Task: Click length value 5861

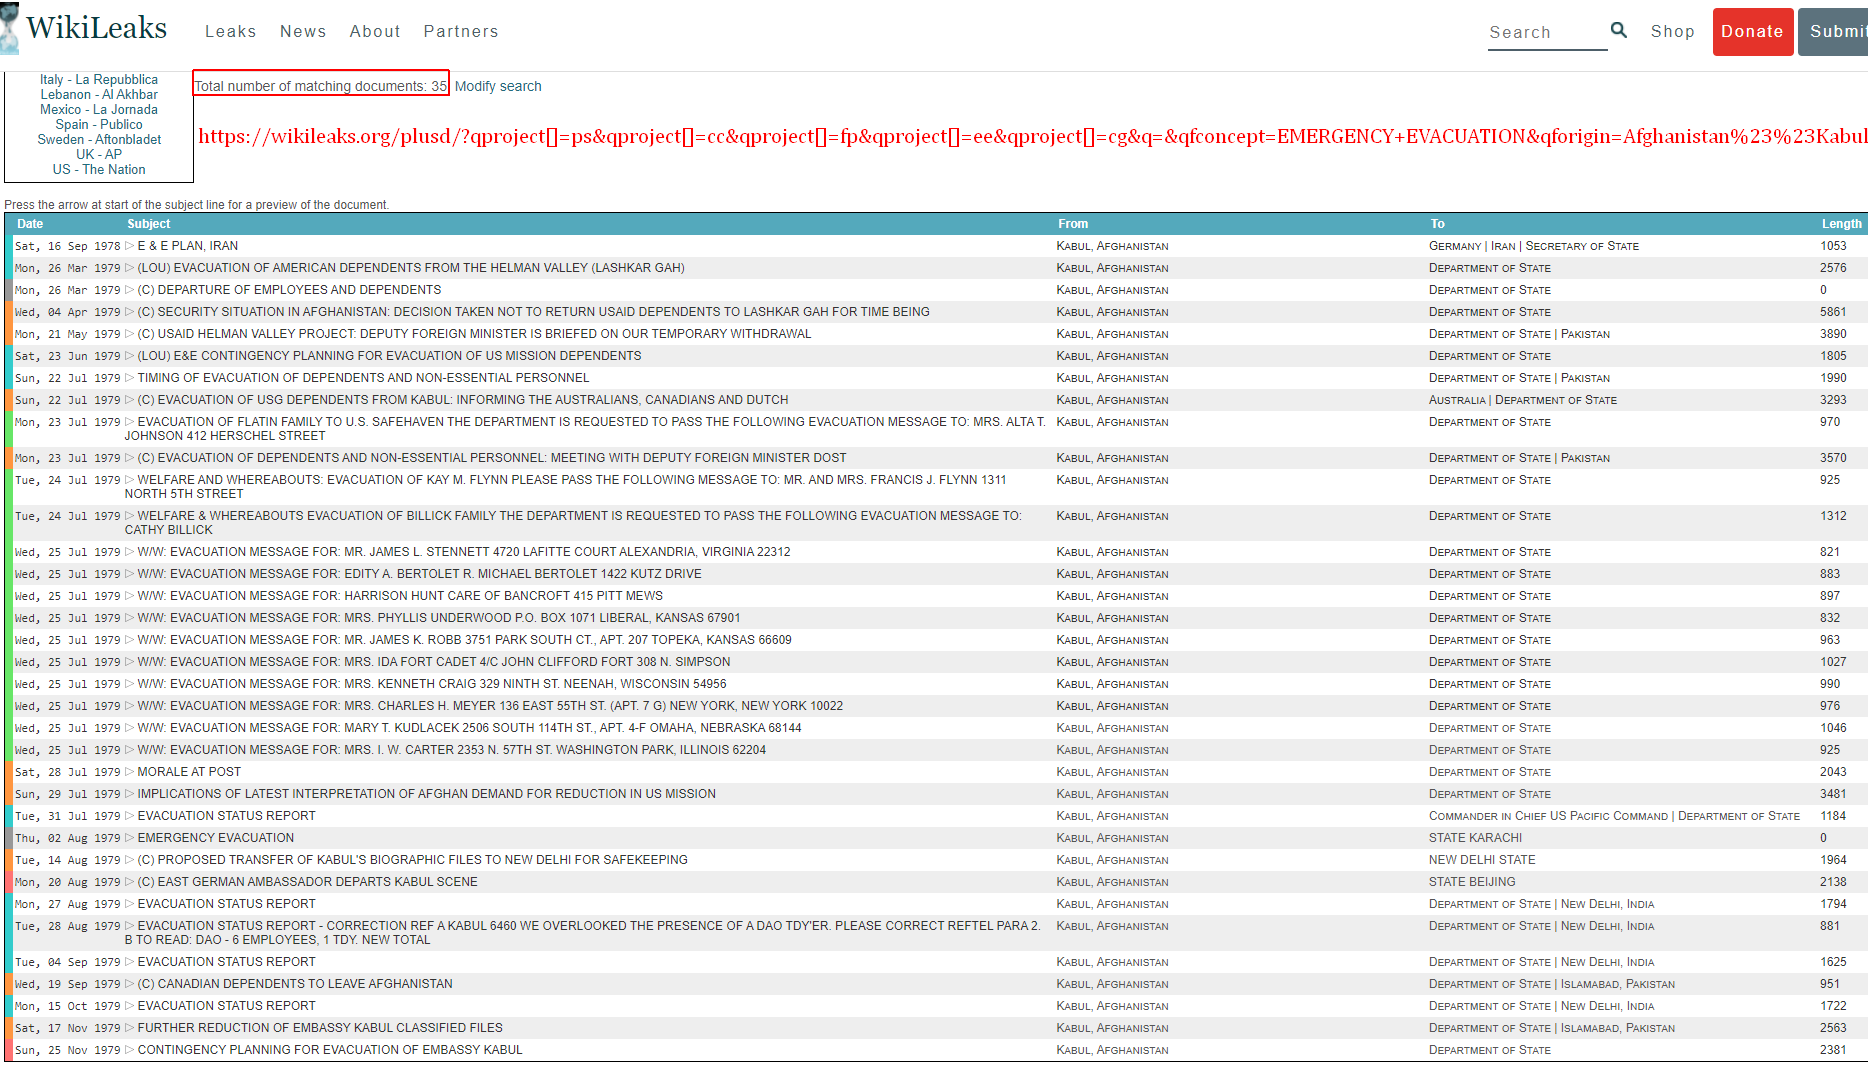Action: (1833, 312)
